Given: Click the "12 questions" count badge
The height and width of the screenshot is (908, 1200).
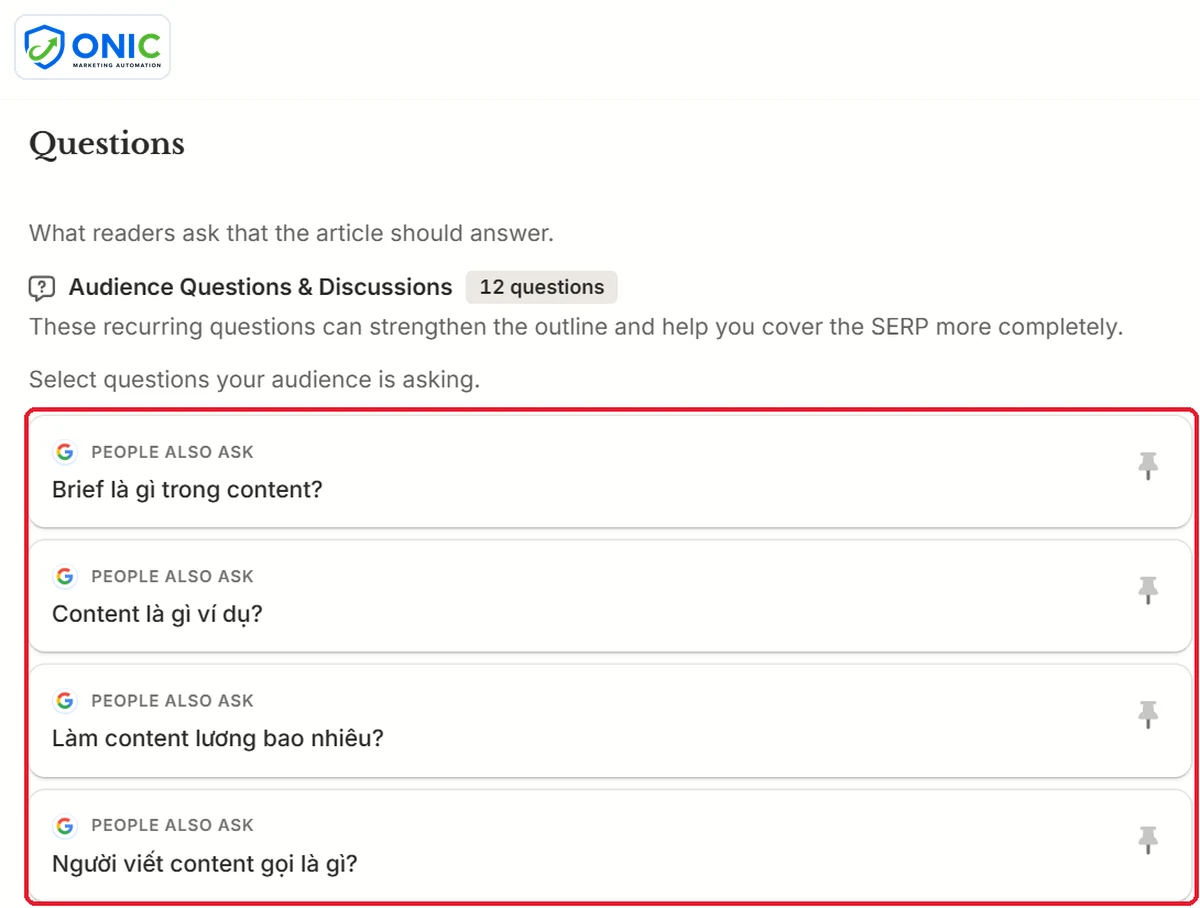Looking at the screenshot, I should (542, 287).
